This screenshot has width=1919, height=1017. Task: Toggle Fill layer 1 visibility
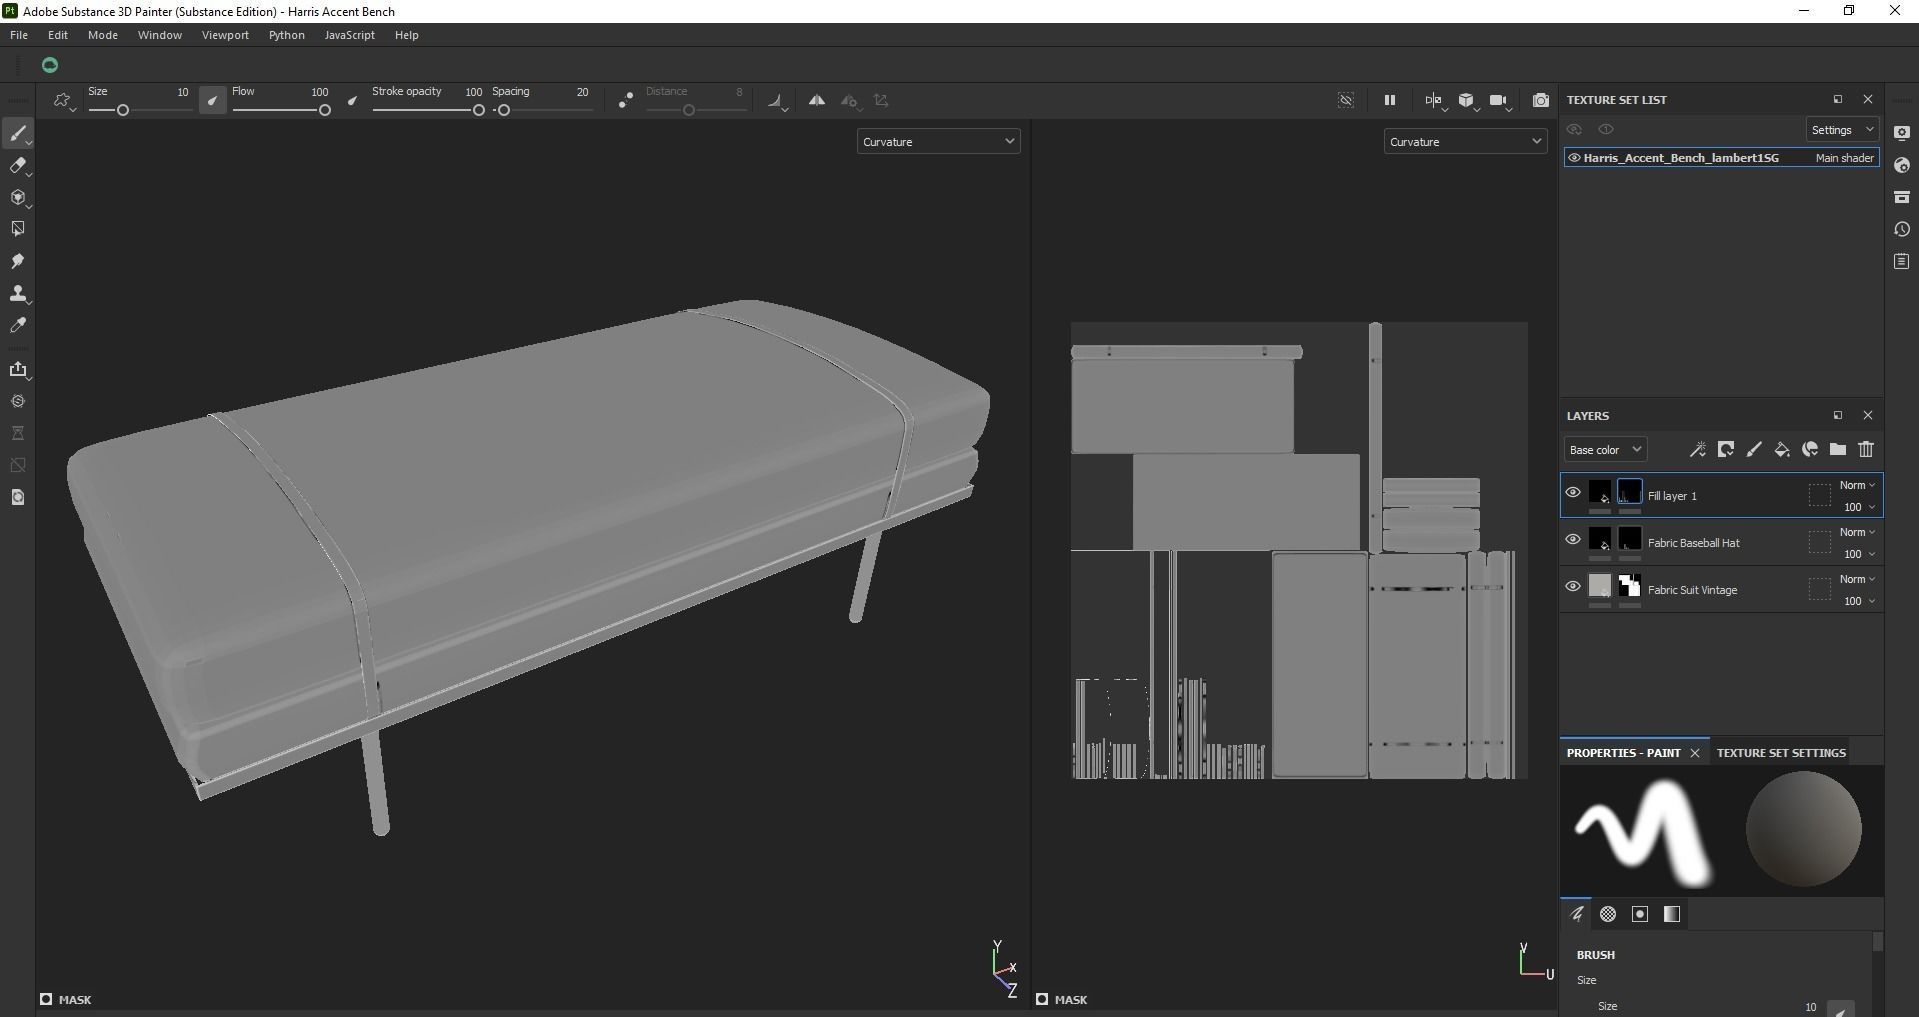pos(1573,492)
